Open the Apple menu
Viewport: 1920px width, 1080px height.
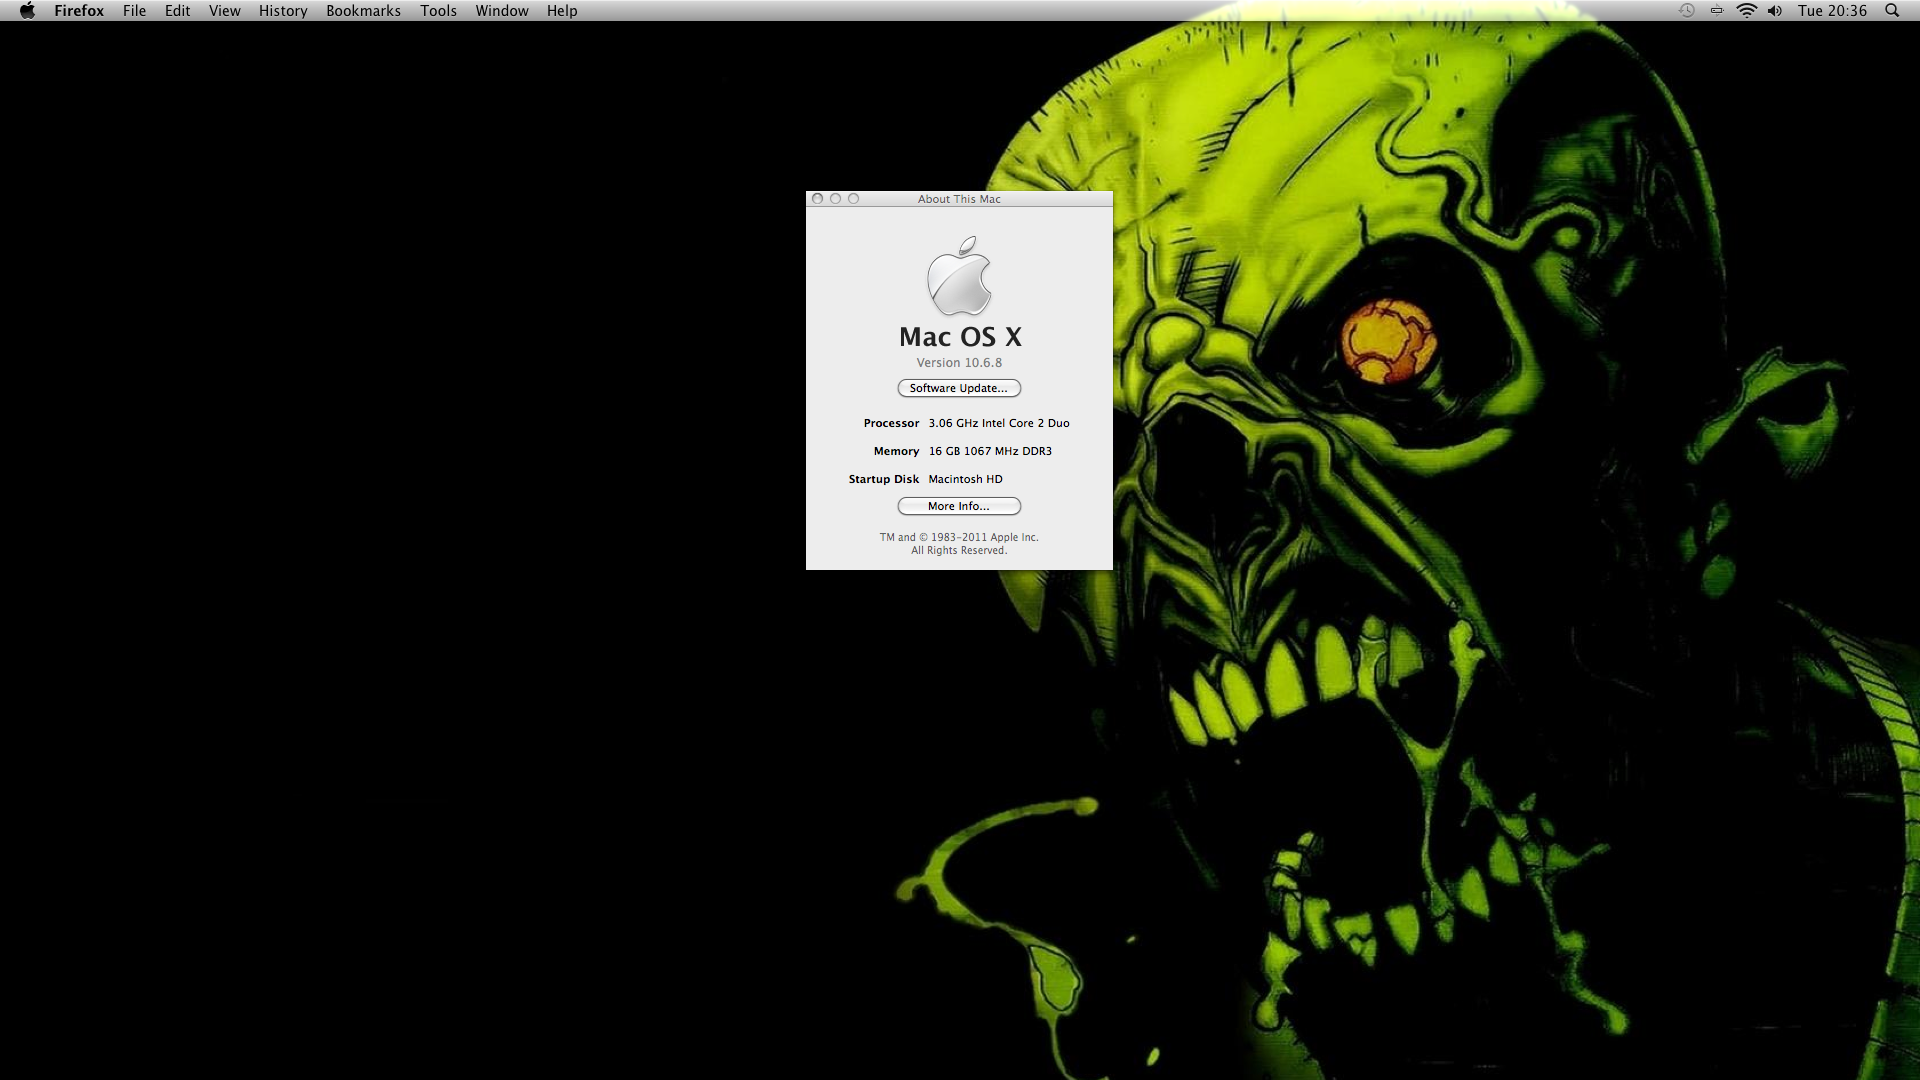pos(27,11)
